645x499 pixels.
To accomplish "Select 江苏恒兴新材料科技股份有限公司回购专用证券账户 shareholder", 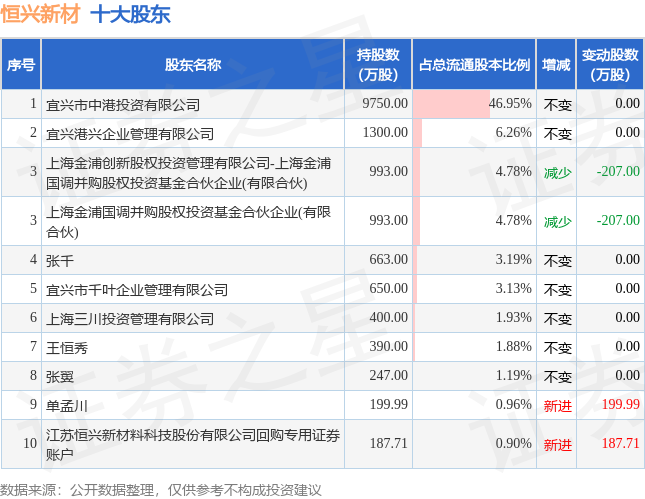I will (193, 445).
